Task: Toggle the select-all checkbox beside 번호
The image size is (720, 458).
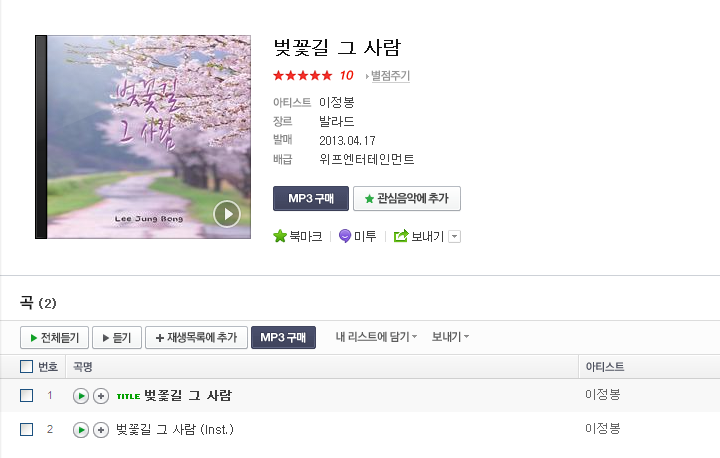Action: coord(27,367)
